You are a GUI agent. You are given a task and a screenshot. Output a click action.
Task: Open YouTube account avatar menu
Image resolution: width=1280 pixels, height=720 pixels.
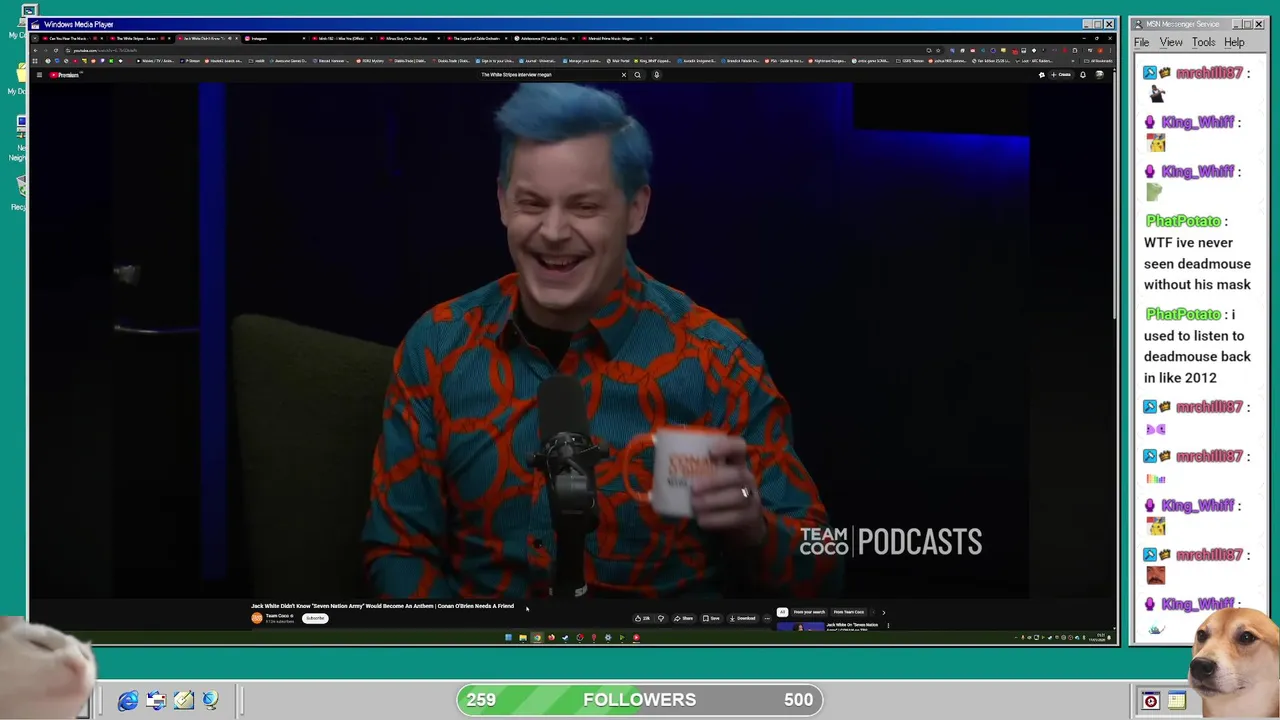point(1099,75)
